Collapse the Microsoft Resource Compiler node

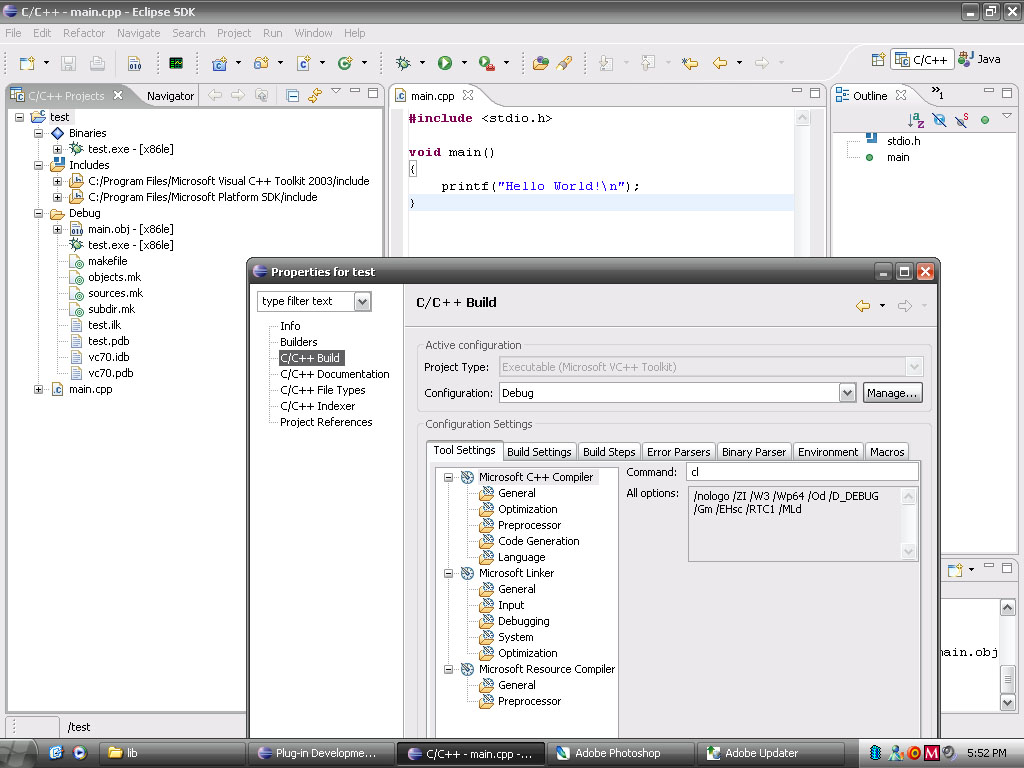coord(449,669)
